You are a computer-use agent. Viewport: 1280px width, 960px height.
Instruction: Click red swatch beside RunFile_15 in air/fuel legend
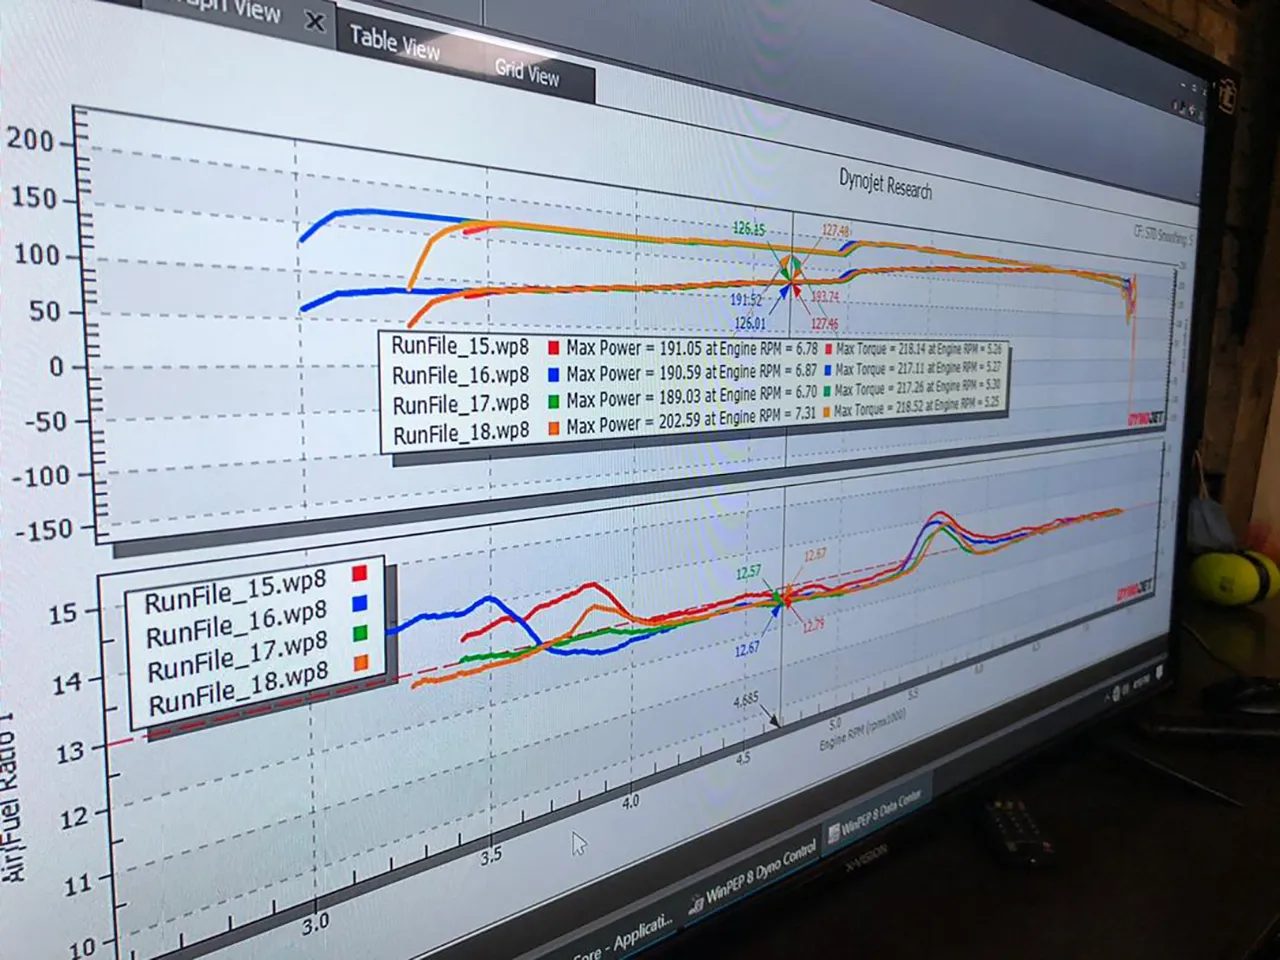pos(359,574)
